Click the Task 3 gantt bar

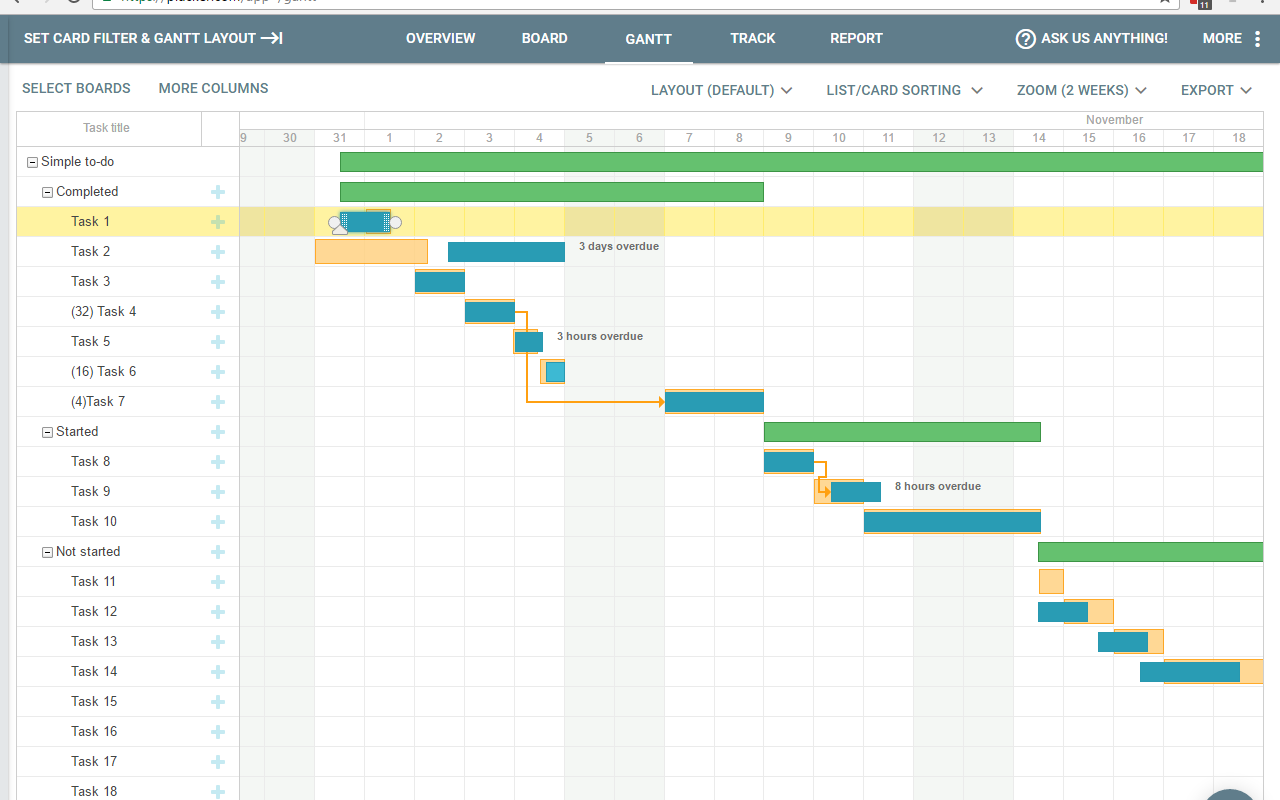440,282
